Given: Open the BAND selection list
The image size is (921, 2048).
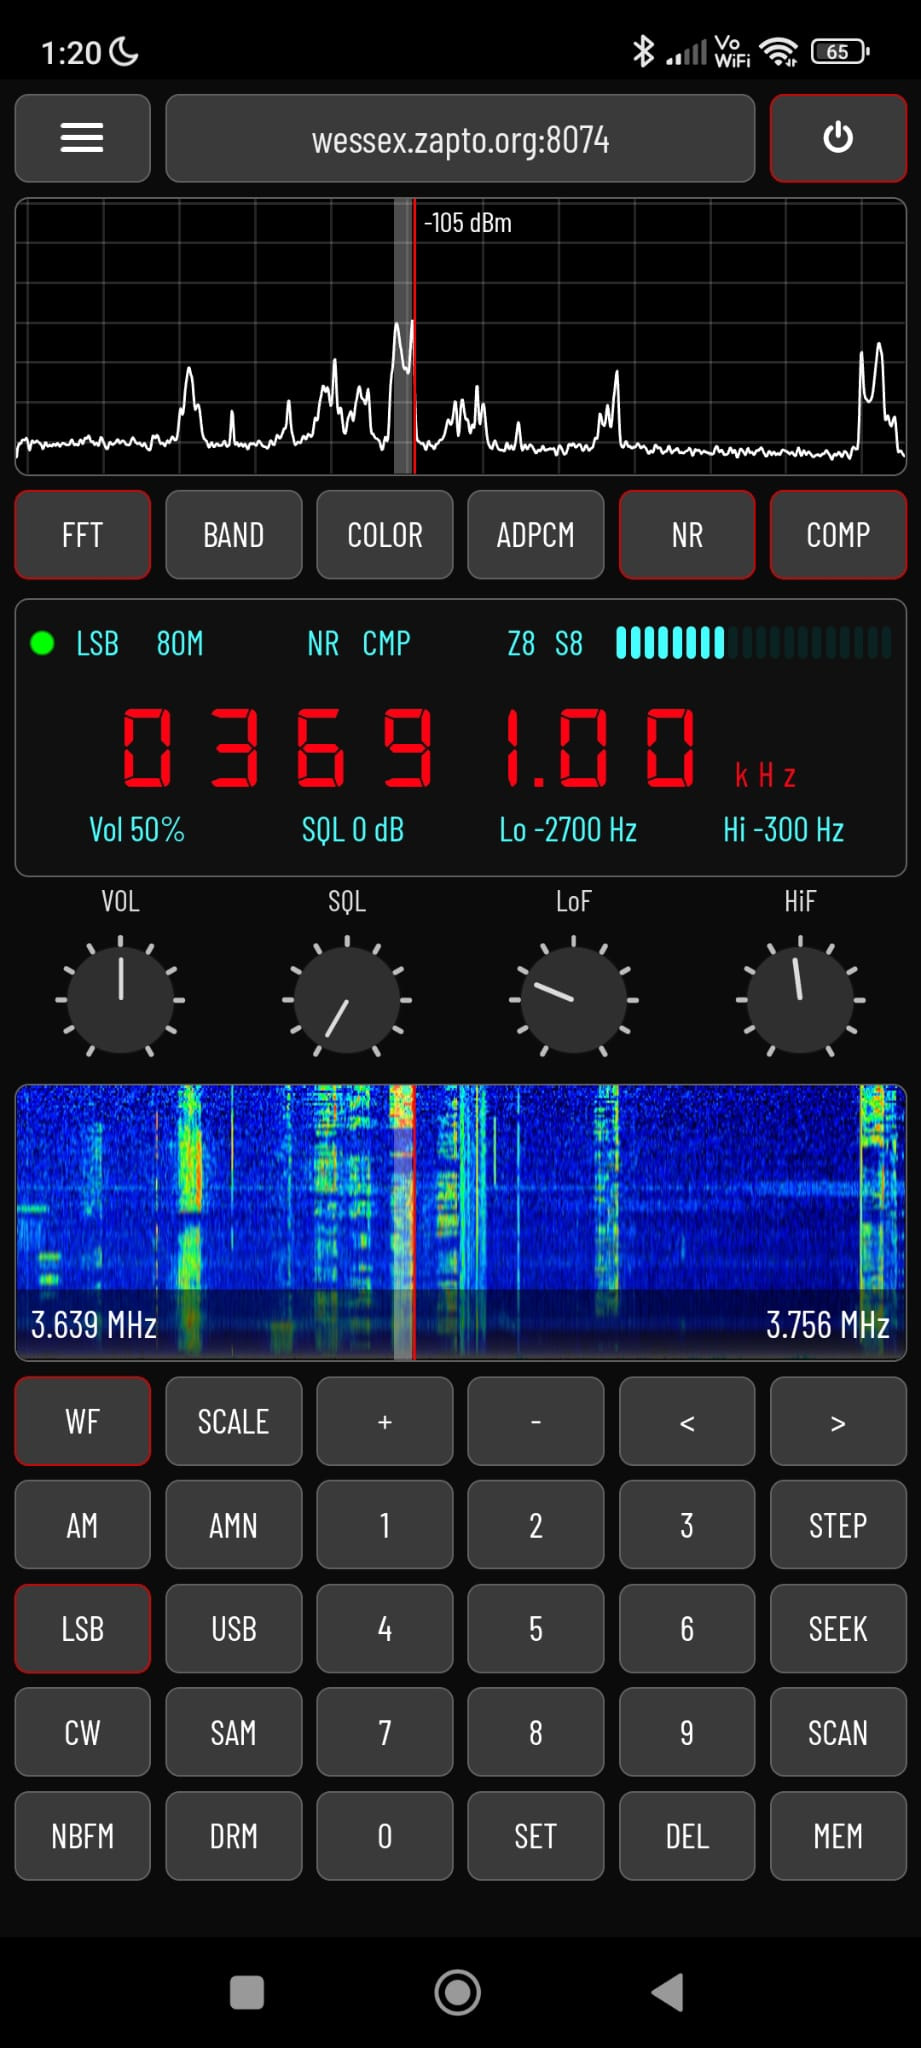Looking at the screenshot, I should point(233,535).
